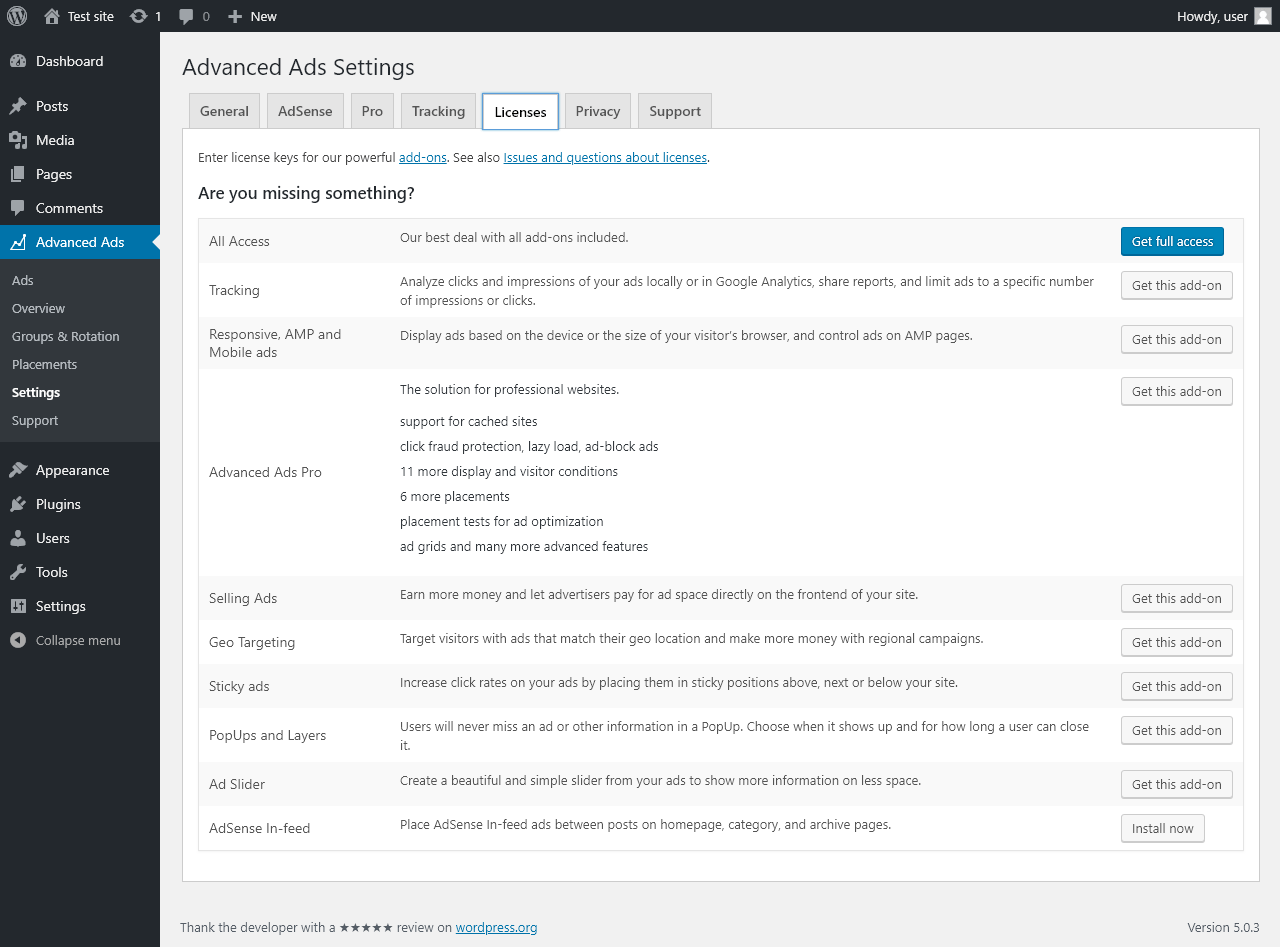Click the Media icon in sidebar
Screen dimensions: 1280x947
pos(18,140)
